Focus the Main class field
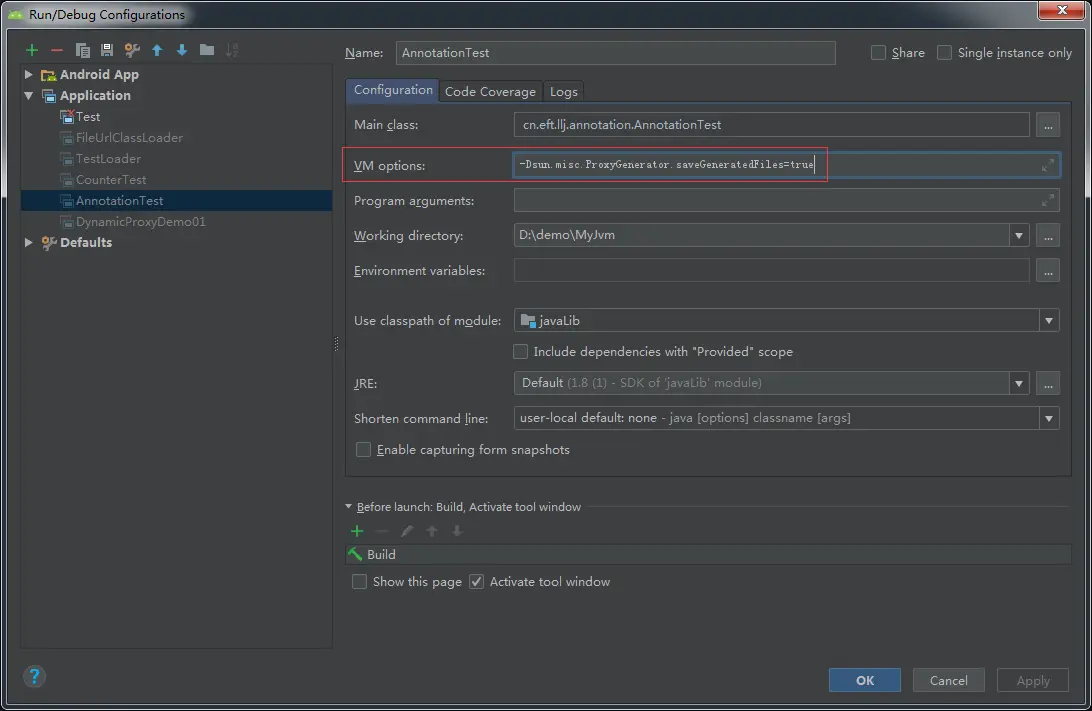The height and width of the screenshot is (711, 1092). [772, 125]
